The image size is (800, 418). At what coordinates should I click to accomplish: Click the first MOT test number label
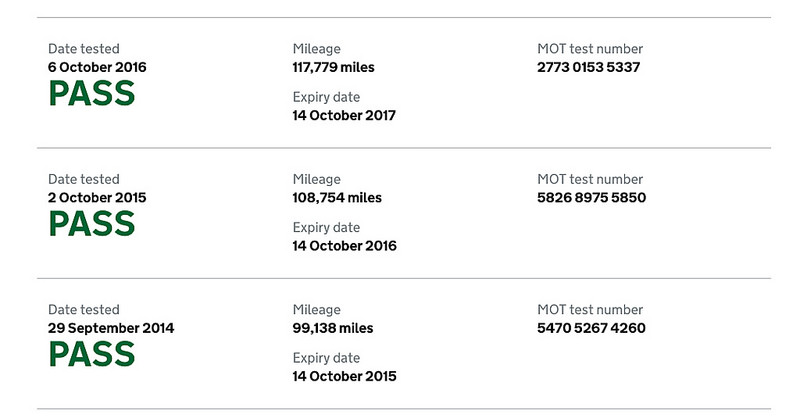tap(590, 49)
